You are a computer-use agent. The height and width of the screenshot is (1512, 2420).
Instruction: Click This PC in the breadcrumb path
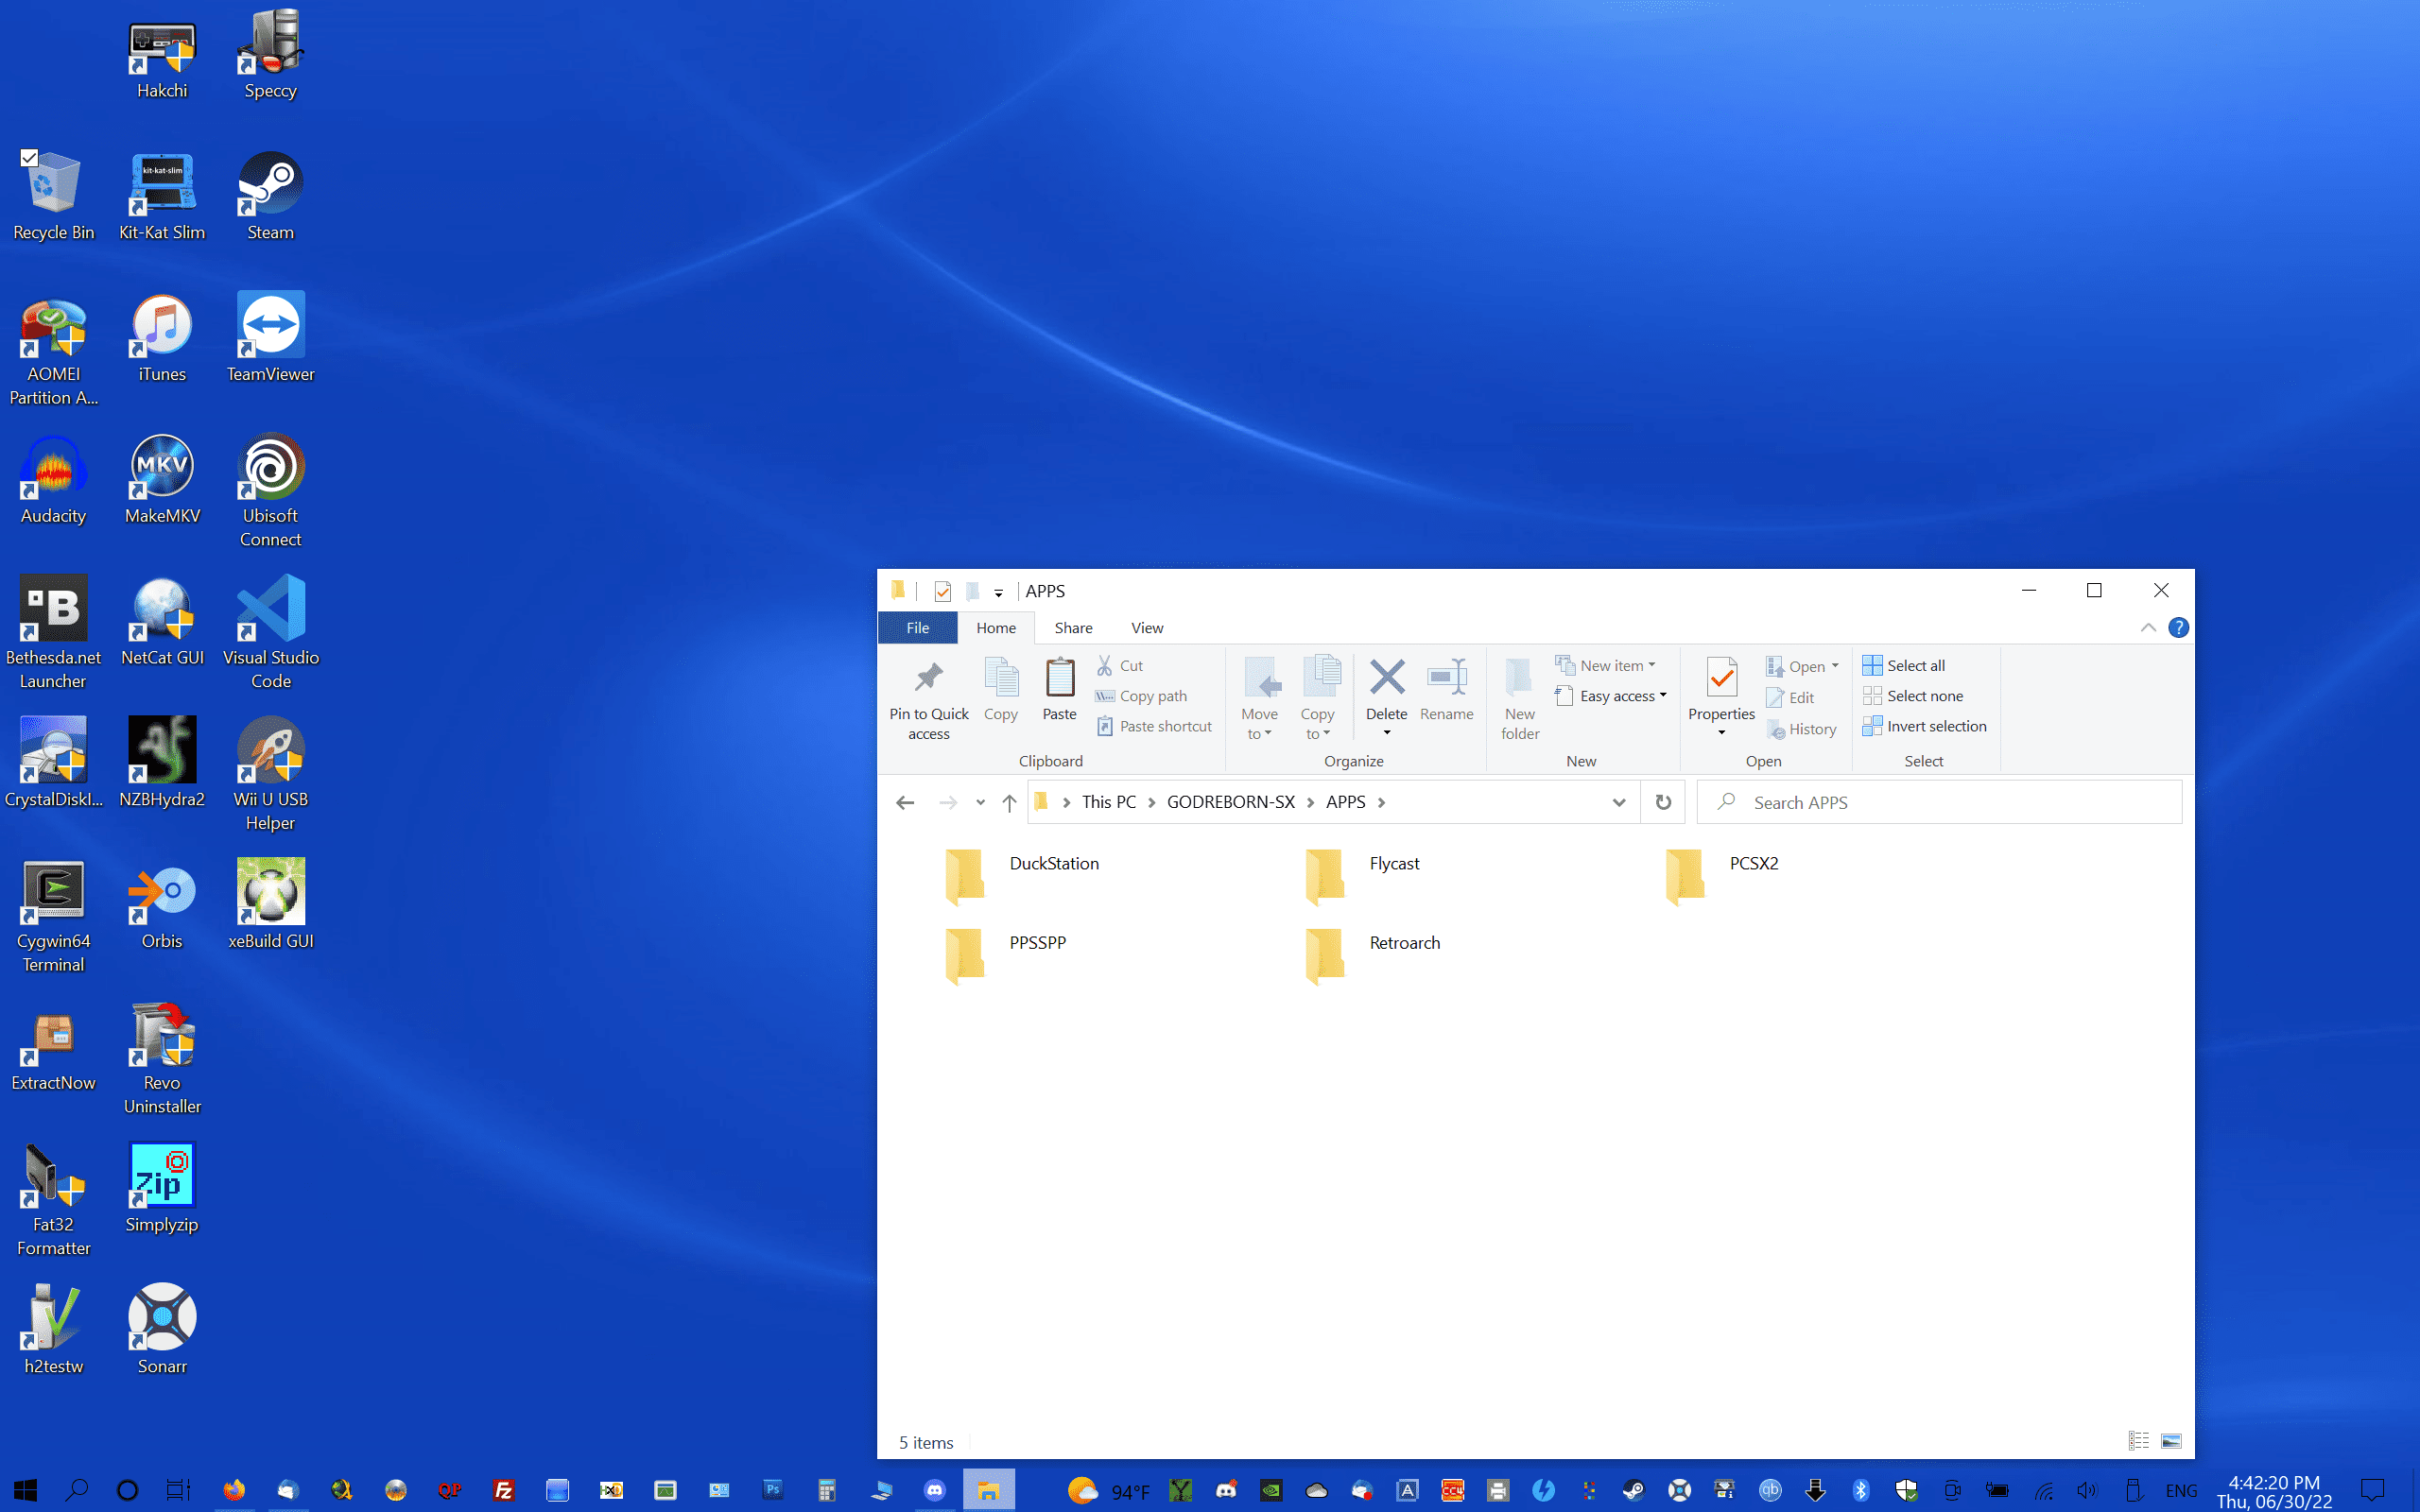pyautogui.click(x=1108, y=802)
